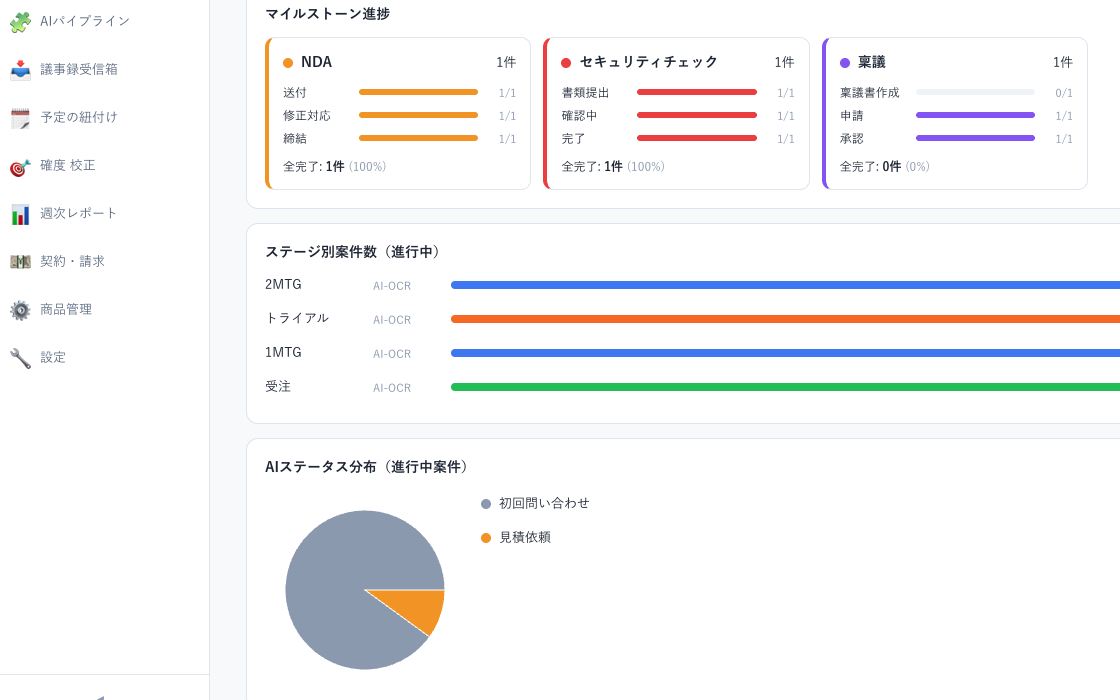Click the ステージ別案件数（進行中） heading
This screenshot has height=700, width=1120.
[x=355, y=252]
